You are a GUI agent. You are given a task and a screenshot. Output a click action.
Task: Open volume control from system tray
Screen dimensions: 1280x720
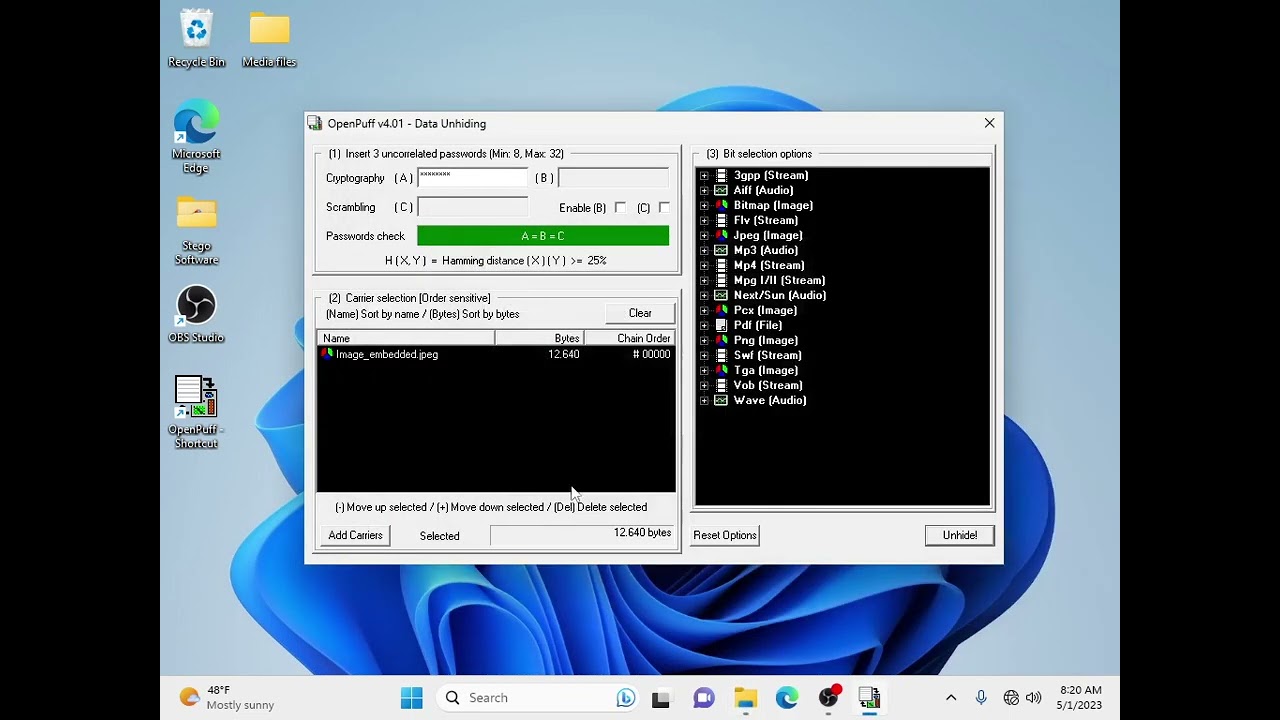[1033, 698]
